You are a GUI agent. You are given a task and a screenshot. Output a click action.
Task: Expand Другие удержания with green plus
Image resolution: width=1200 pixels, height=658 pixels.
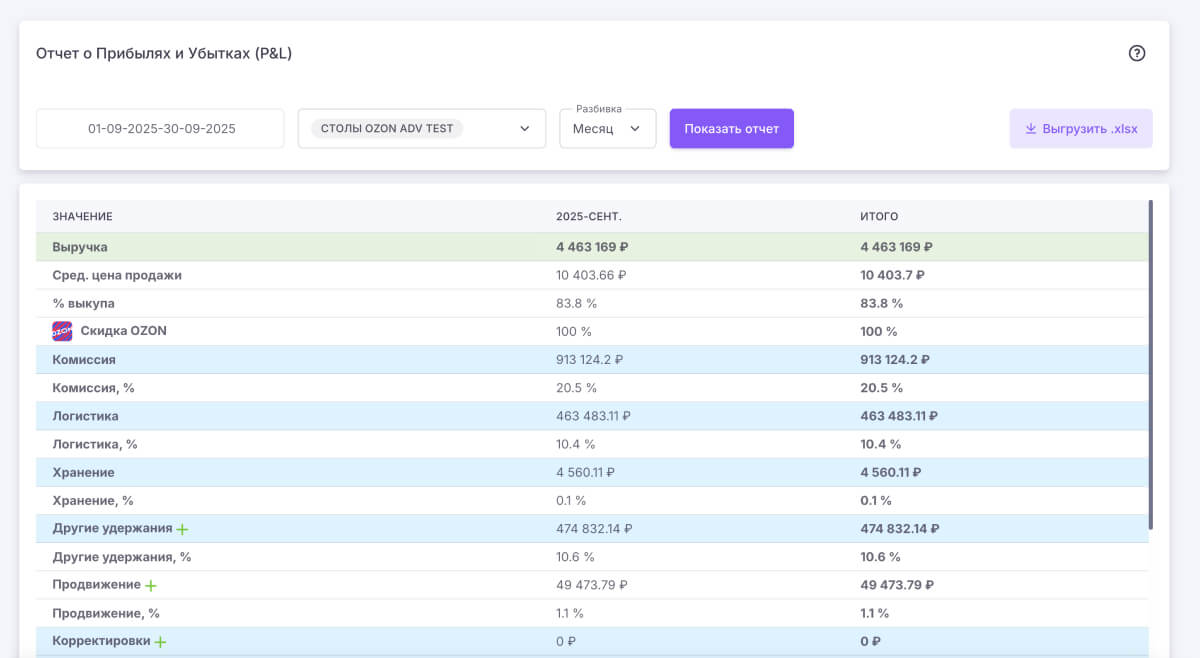(182, 529)
